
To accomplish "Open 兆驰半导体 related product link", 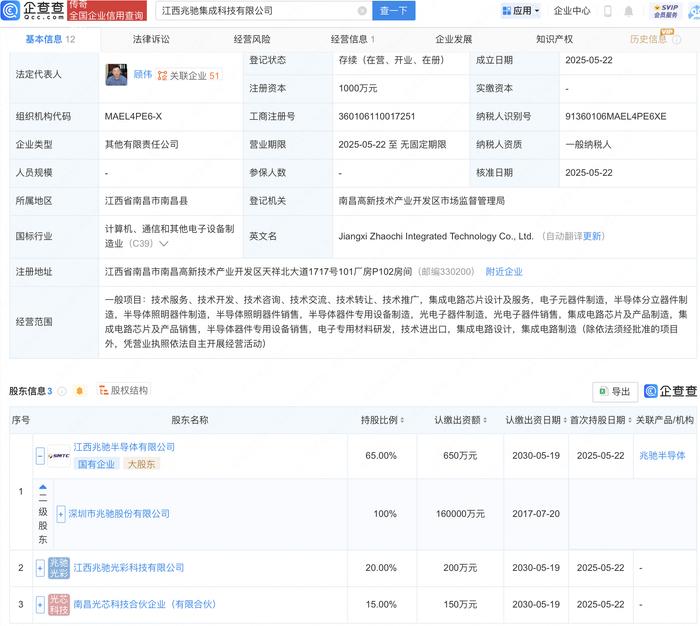I will point(662,456).
